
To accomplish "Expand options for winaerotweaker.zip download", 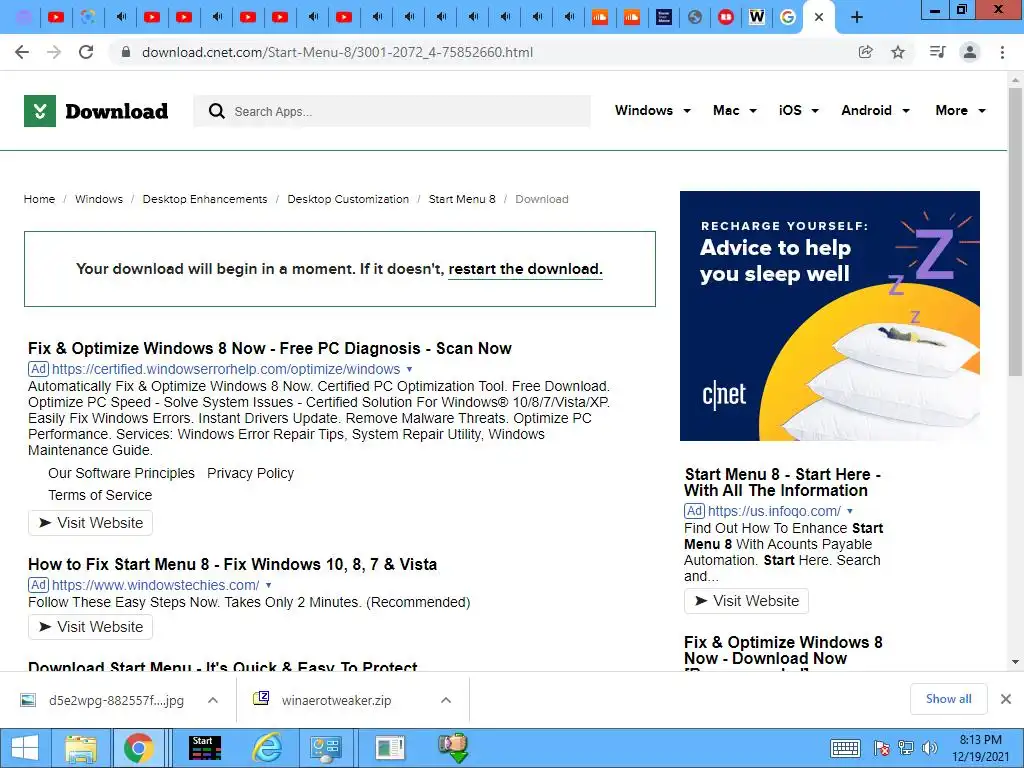I will point(446,700).
